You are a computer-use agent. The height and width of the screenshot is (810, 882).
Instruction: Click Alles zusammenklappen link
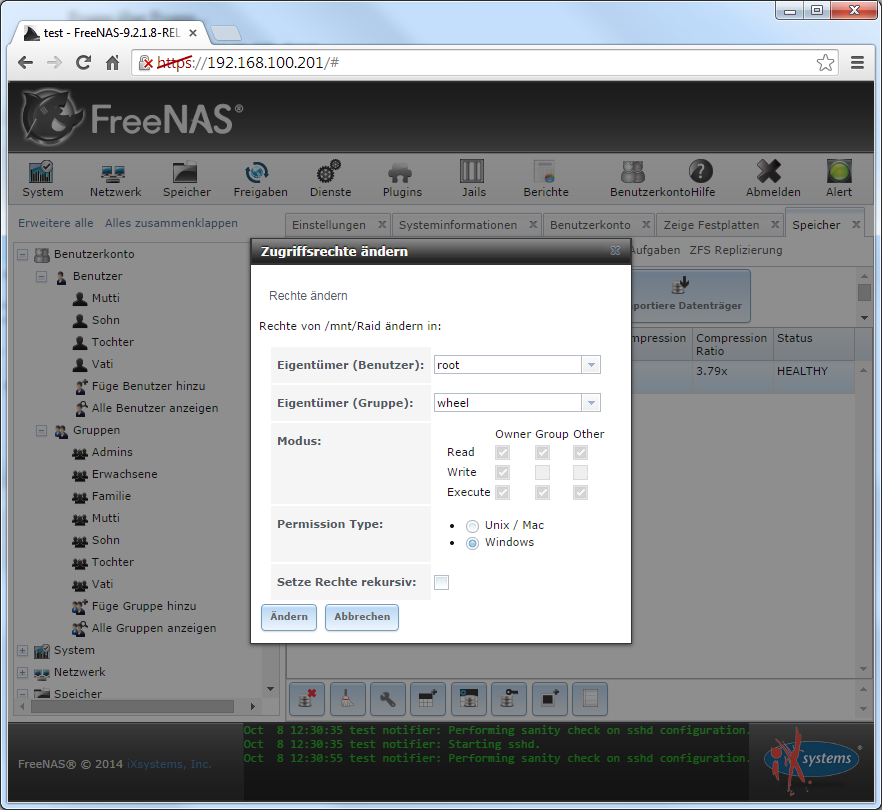(172, 223)
